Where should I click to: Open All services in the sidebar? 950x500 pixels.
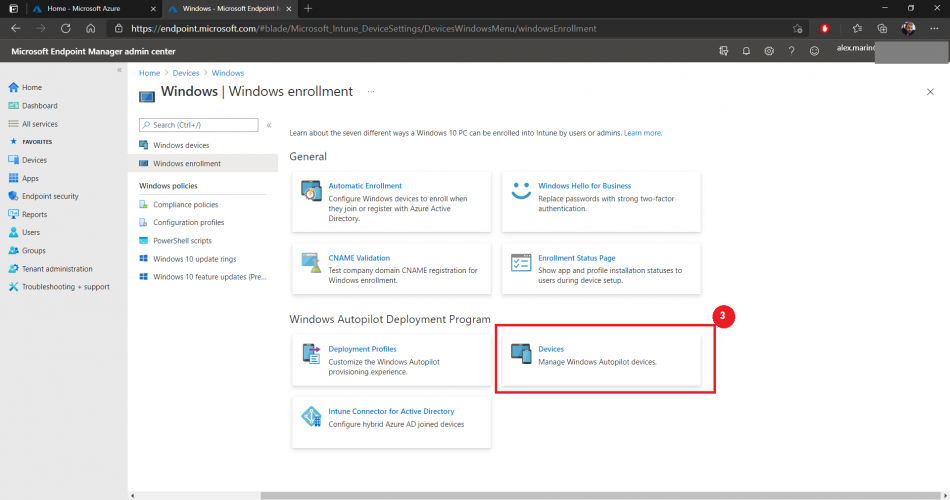point(33,124)
